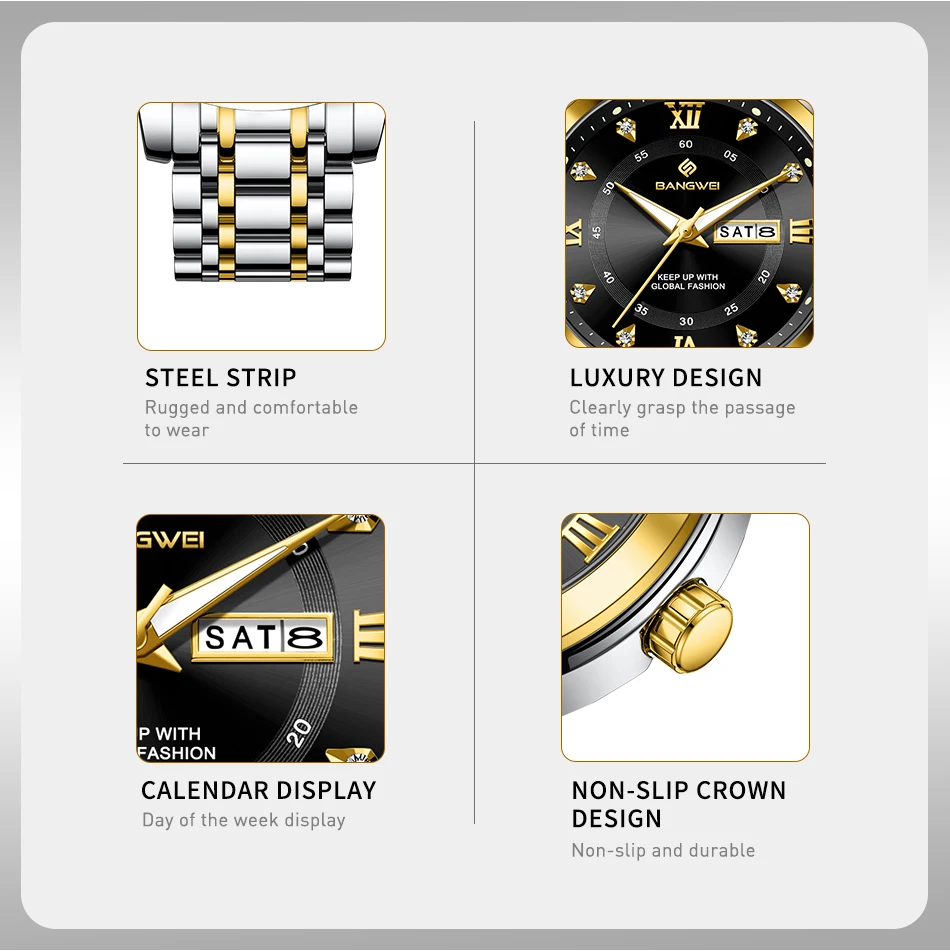Click the steel strip bracelet image

(261, 226)
